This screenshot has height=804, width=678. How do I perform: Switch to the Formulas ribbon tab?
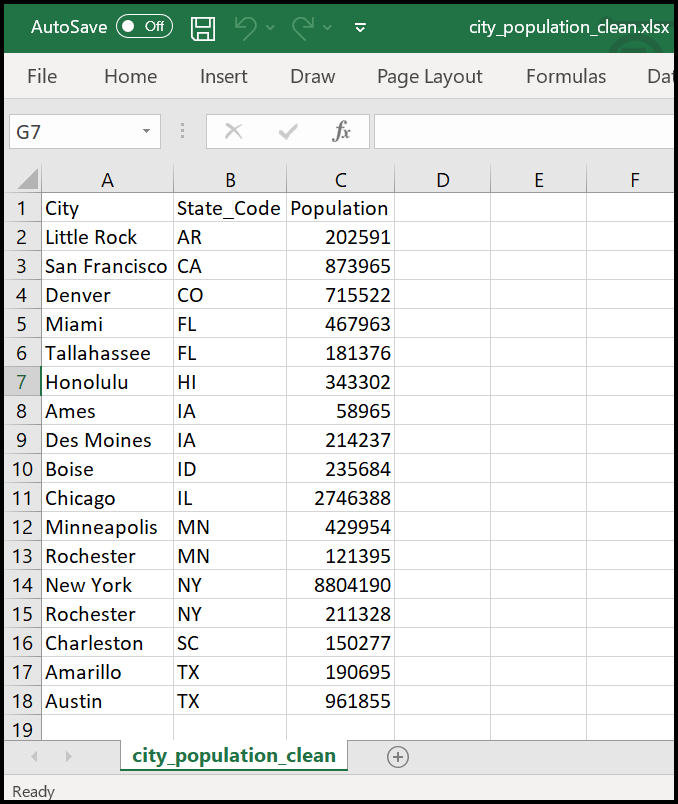(x=566, y=76)
